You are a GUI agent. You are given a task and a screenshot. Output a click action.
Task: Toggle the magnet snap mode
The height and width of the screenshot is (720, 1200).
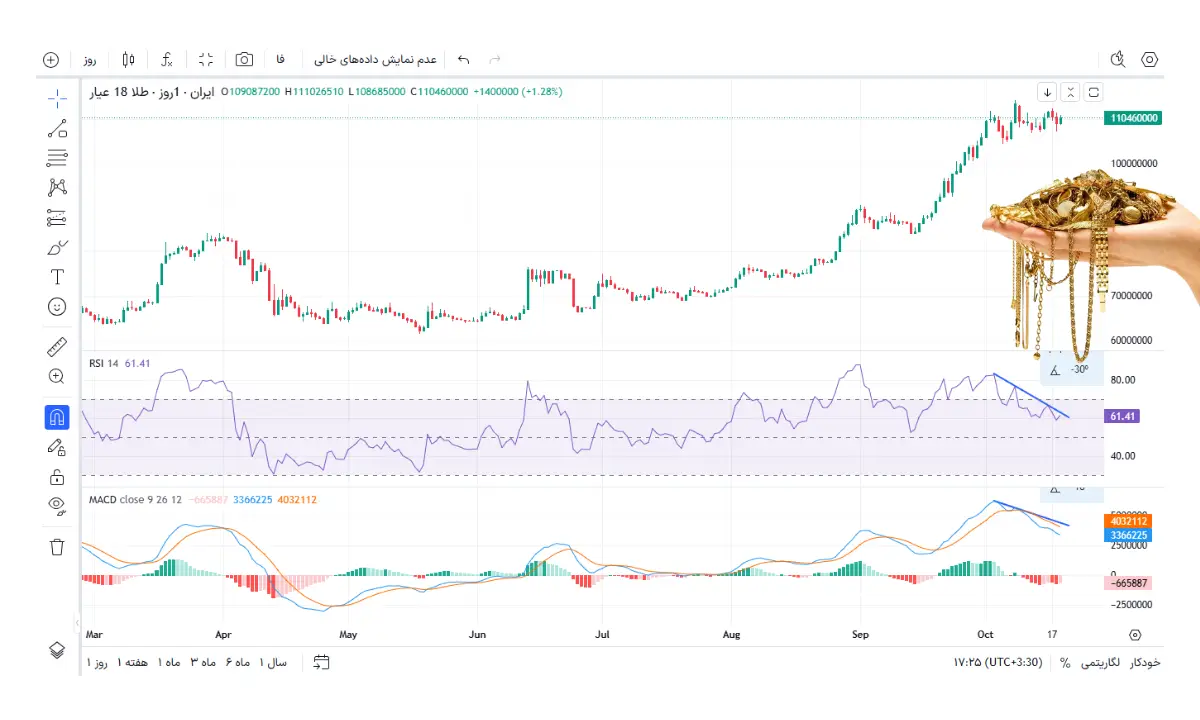(x=57, y=417)
